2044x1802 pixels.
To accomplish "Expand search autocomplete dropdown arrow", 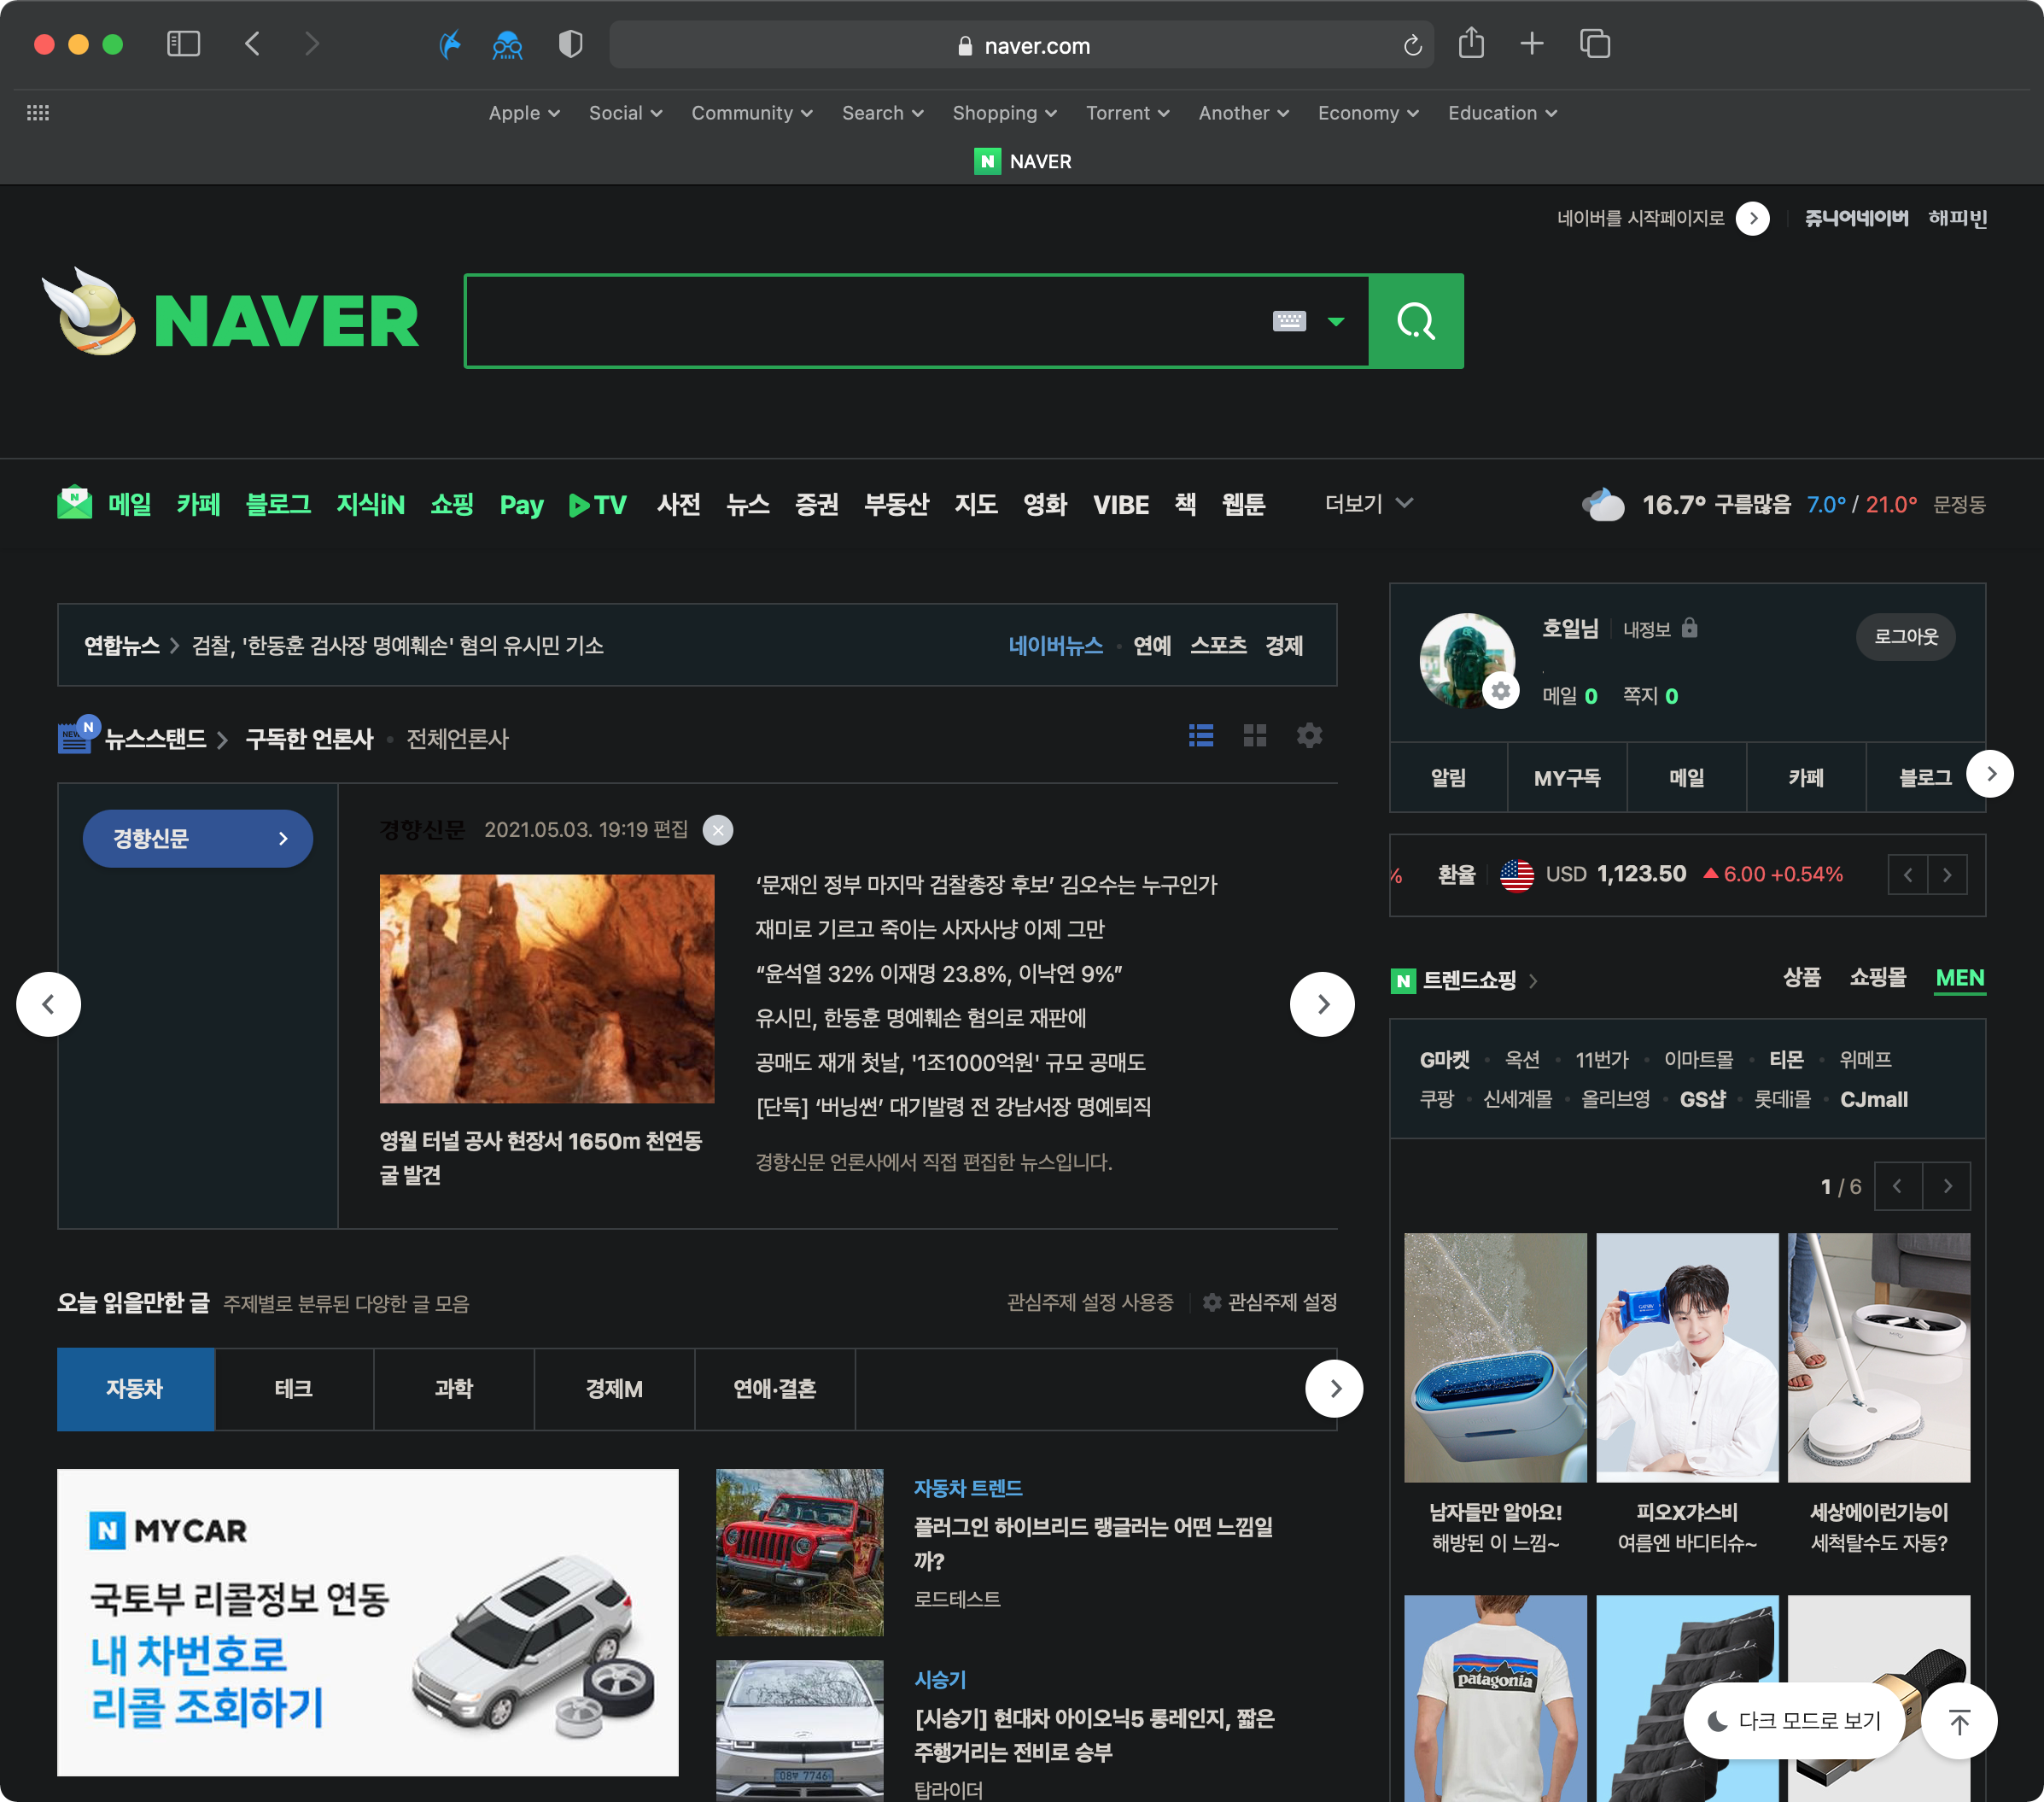I will (x=1335, y=321).
